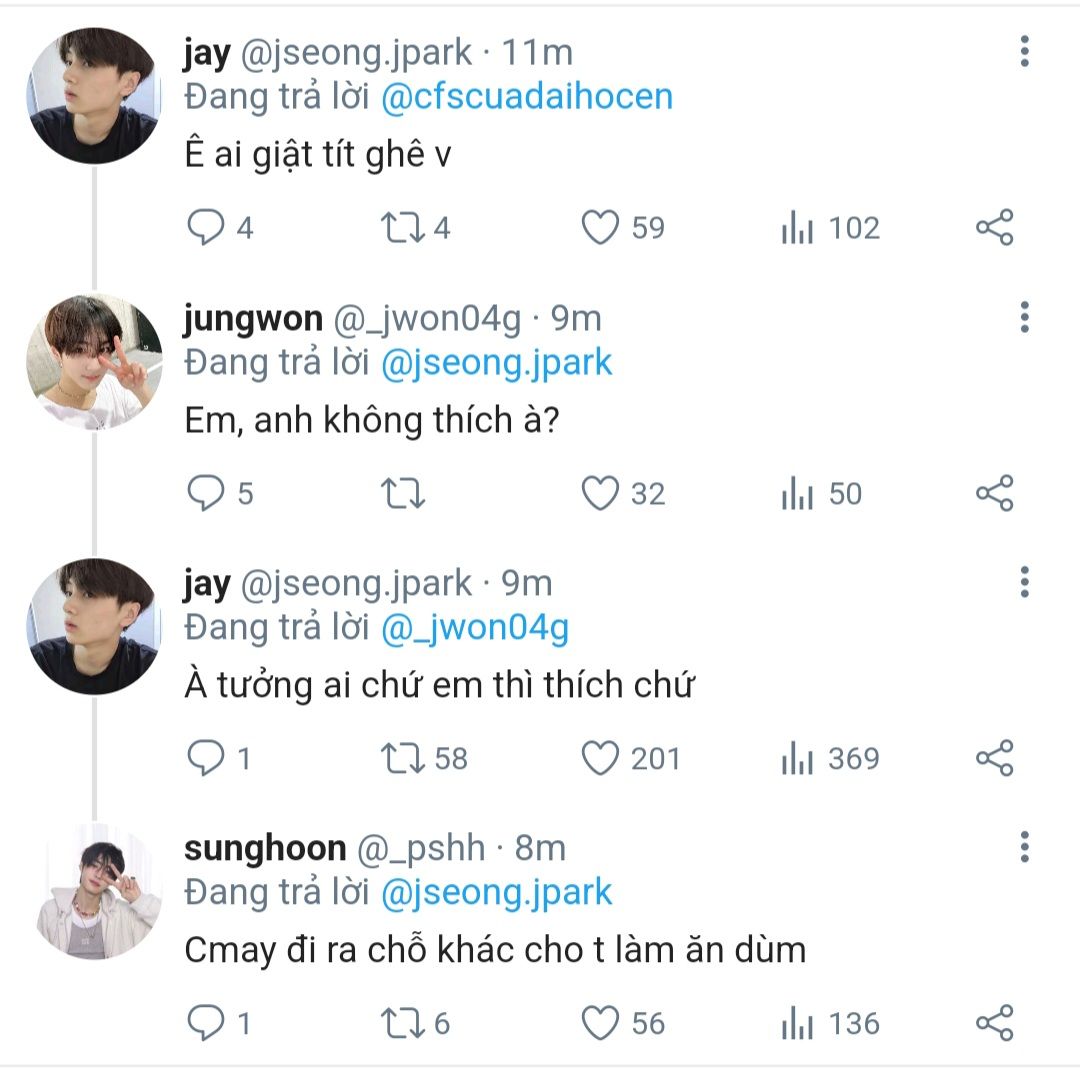Share jungwon's tweet via share icon
The height and width of the screenshot is (1069, 1080).
coord(995,493)
